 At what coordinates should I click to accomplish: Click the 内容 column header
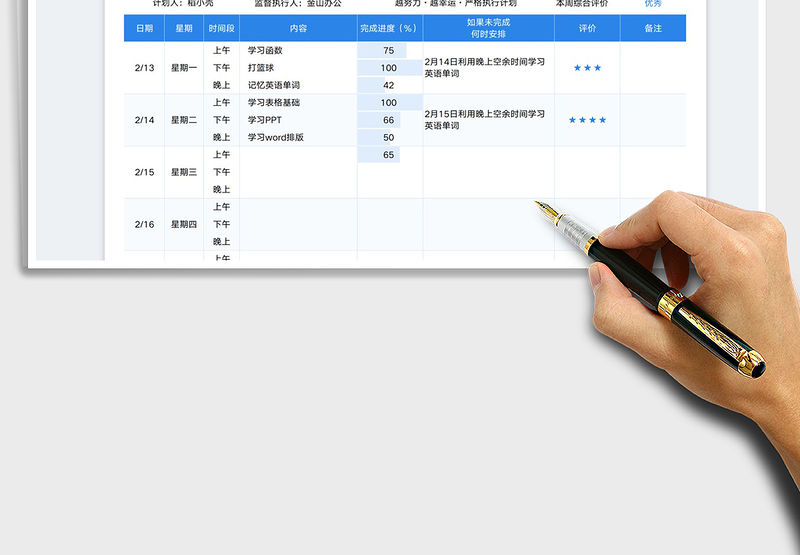[x=298, y=28]
